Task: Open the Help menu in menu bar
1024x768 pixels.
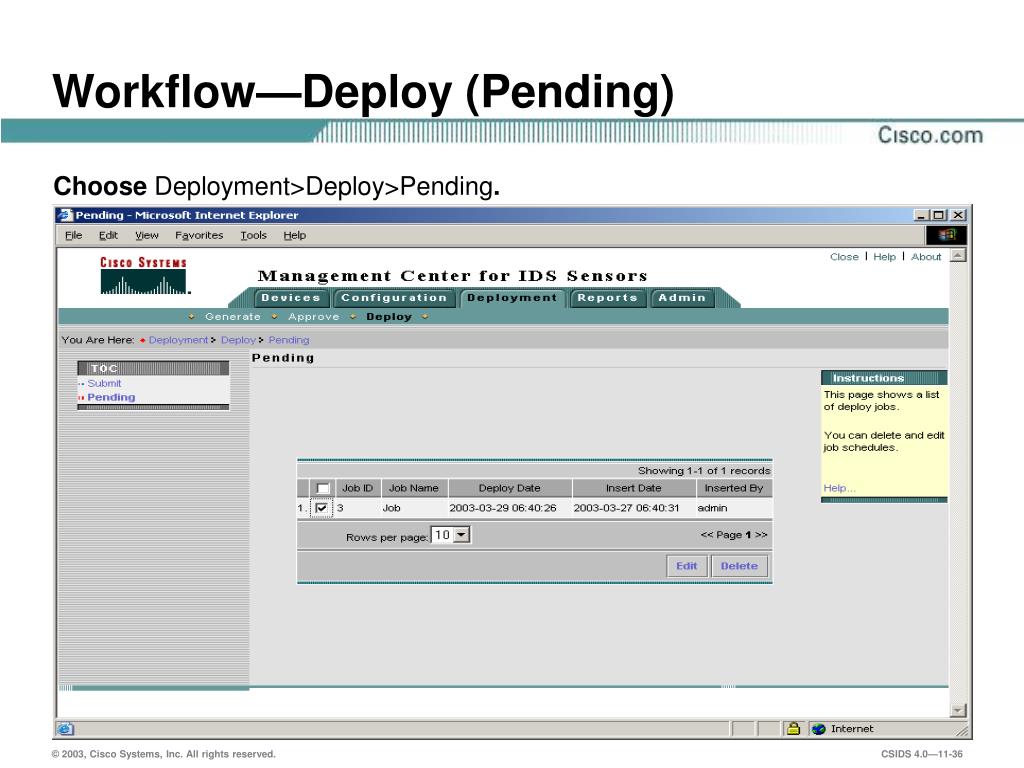Action: tap(295, 235)
